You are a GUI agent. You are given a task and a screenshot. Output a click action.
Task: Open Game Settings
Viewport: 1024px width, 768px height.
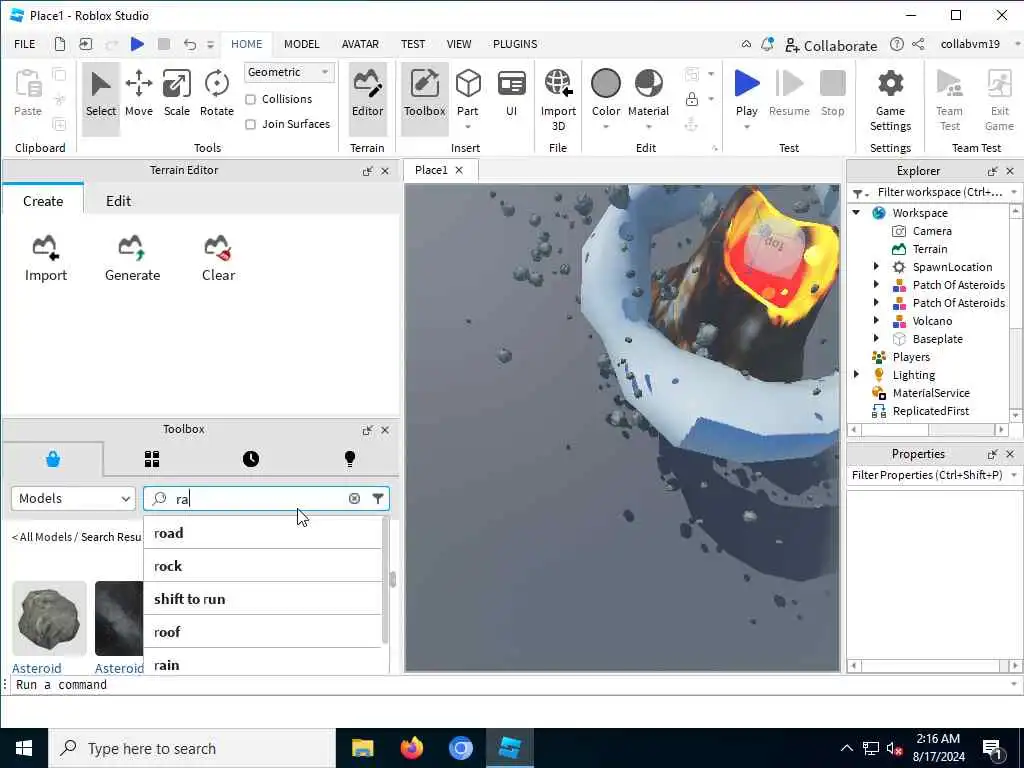click(890, 100)
